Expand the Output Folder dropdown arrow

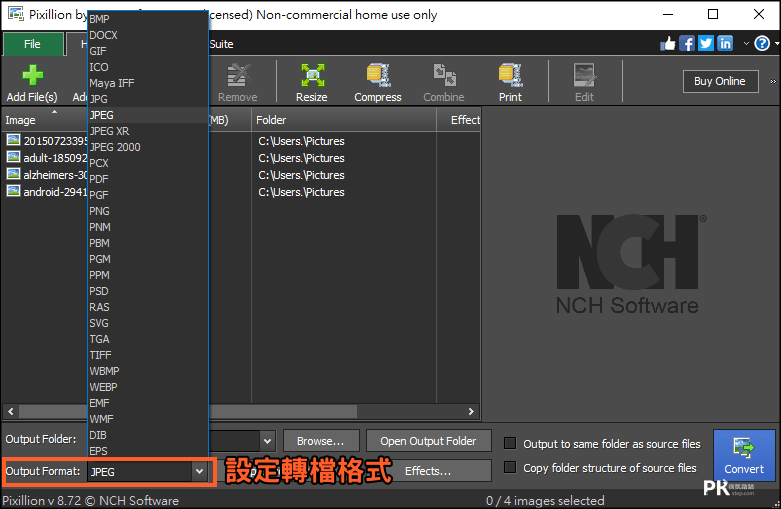(267, 441)
